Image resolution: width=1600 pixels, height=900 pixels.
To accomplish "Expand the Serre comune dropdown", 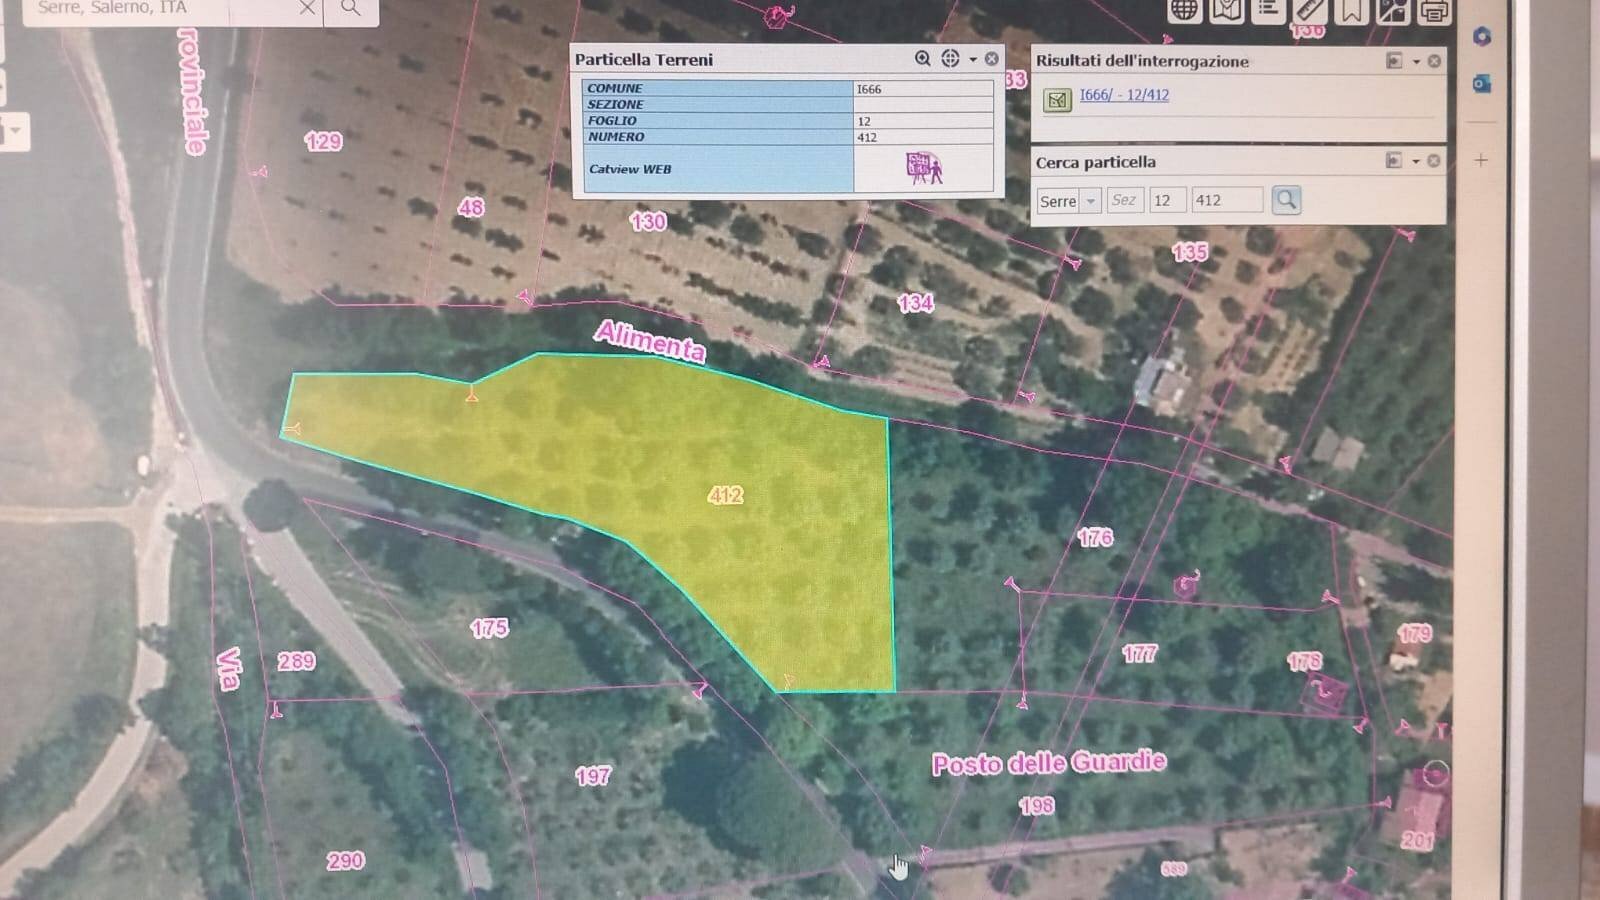I will (1091, 201).
